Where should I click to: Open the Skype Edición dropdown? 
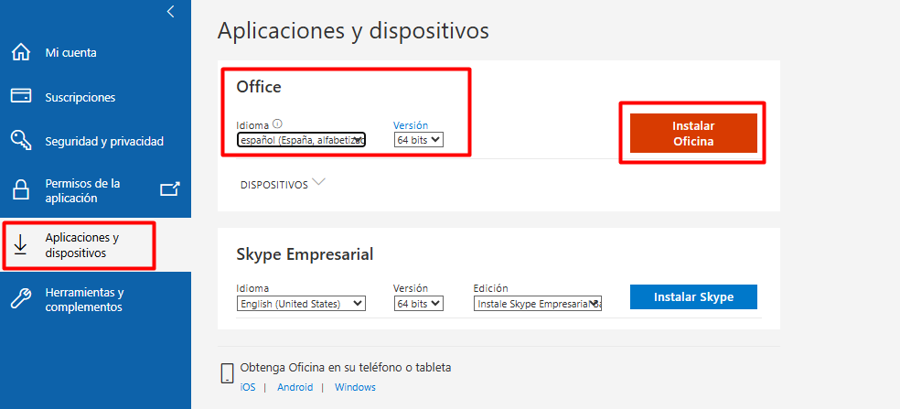[538, 303]
